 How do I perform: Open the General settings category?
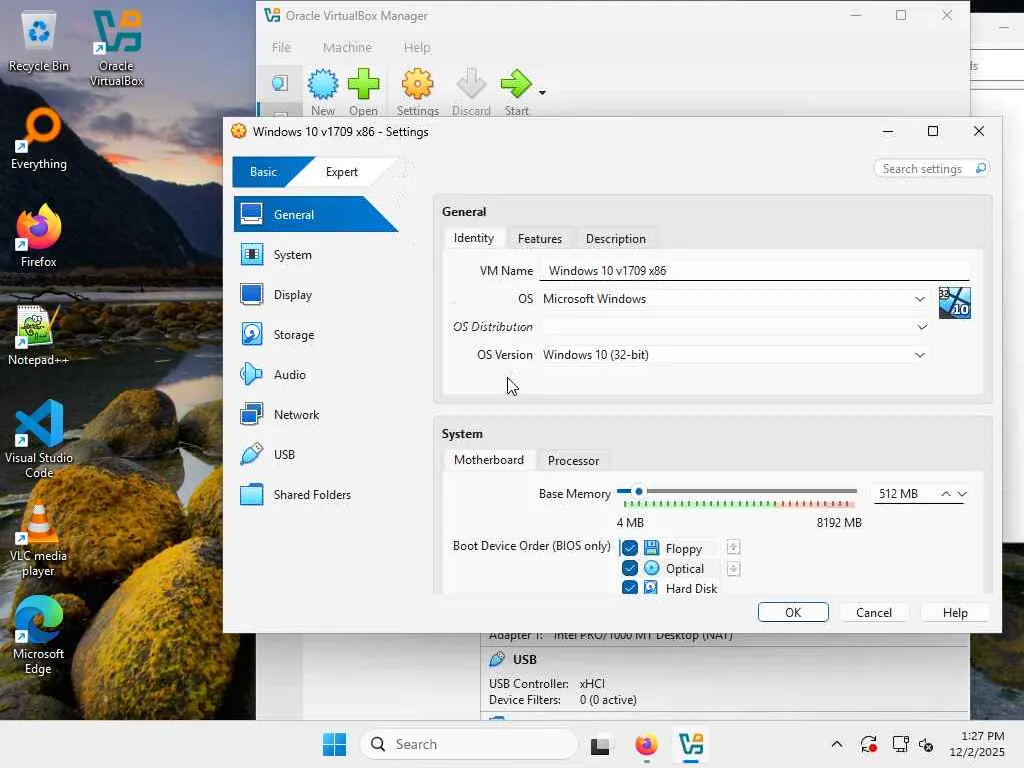315,214
